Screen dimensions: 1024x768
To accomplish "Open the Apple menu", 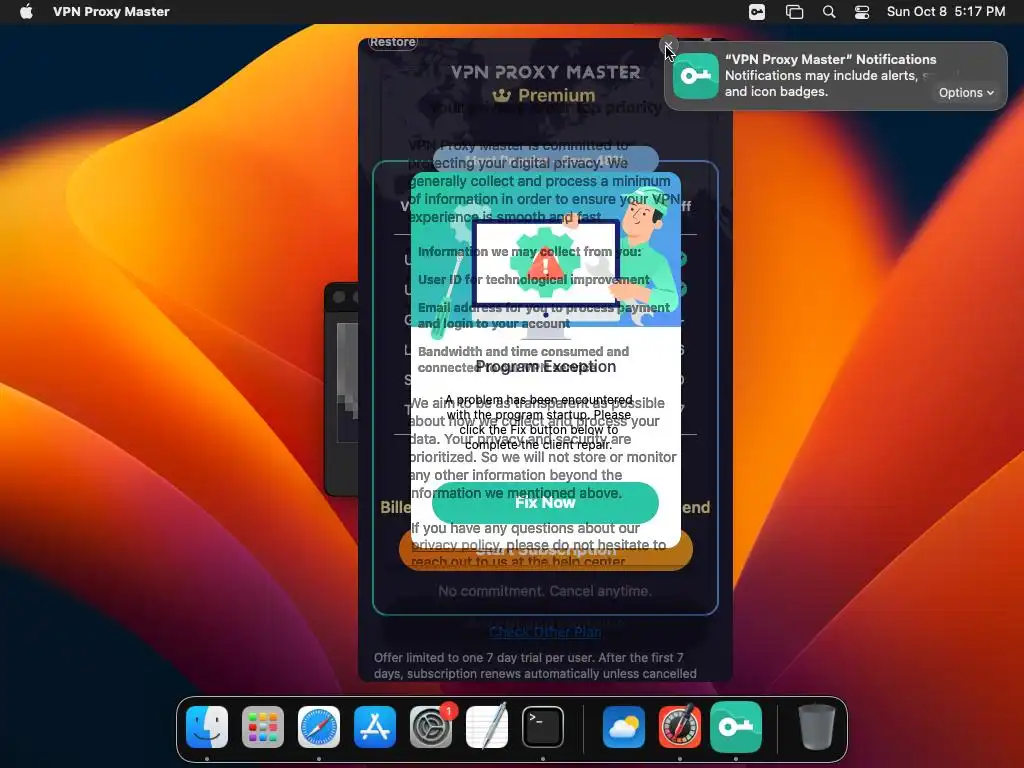I will point(26,12).
